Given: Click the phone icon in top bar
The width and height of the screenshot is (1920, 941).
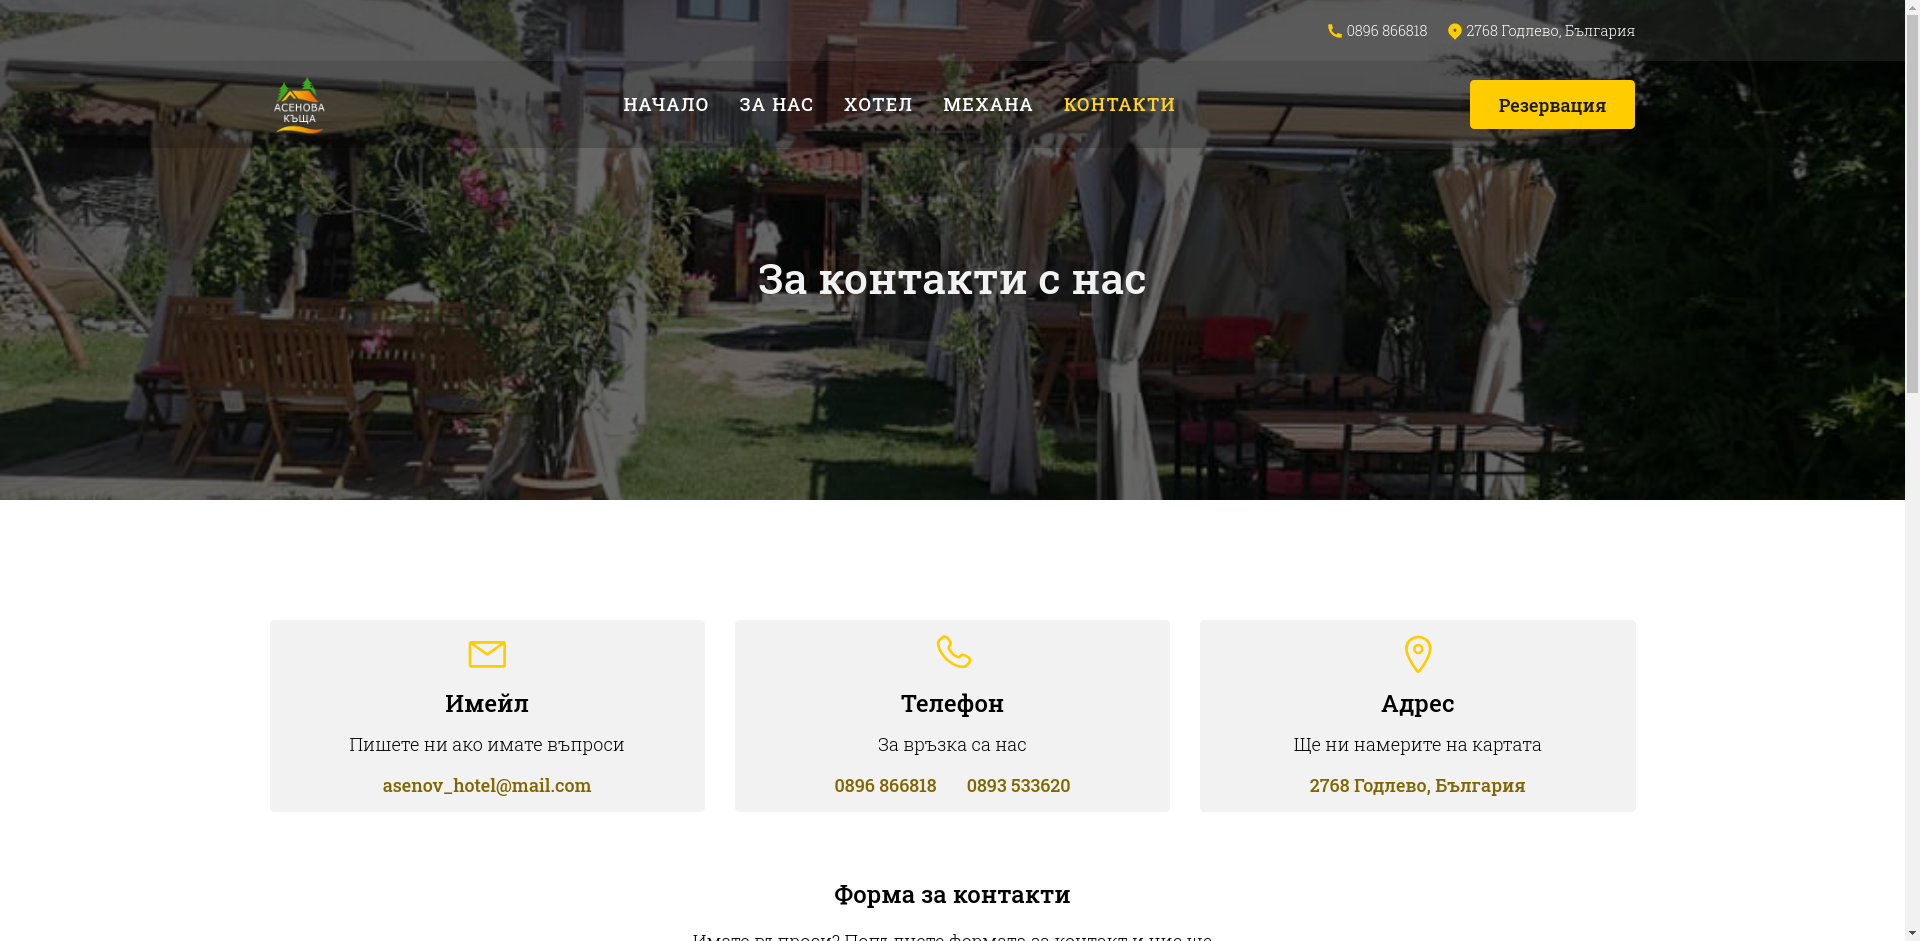Looking at the screenshot, I should [x=1334, y=31].
